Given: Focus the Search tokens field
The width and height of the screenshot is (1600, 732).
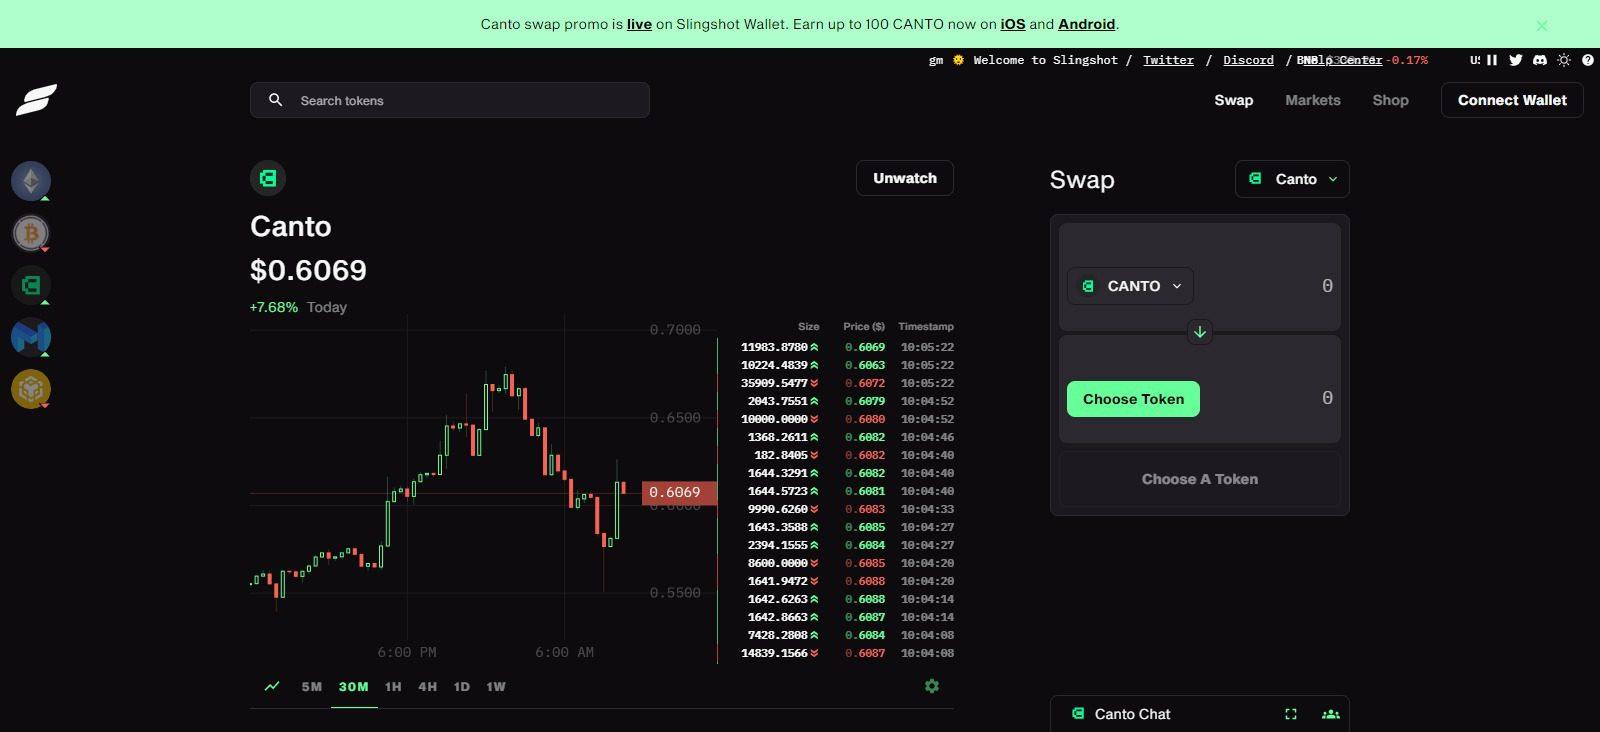Looking at the screenshot, I should pos(450,100).
